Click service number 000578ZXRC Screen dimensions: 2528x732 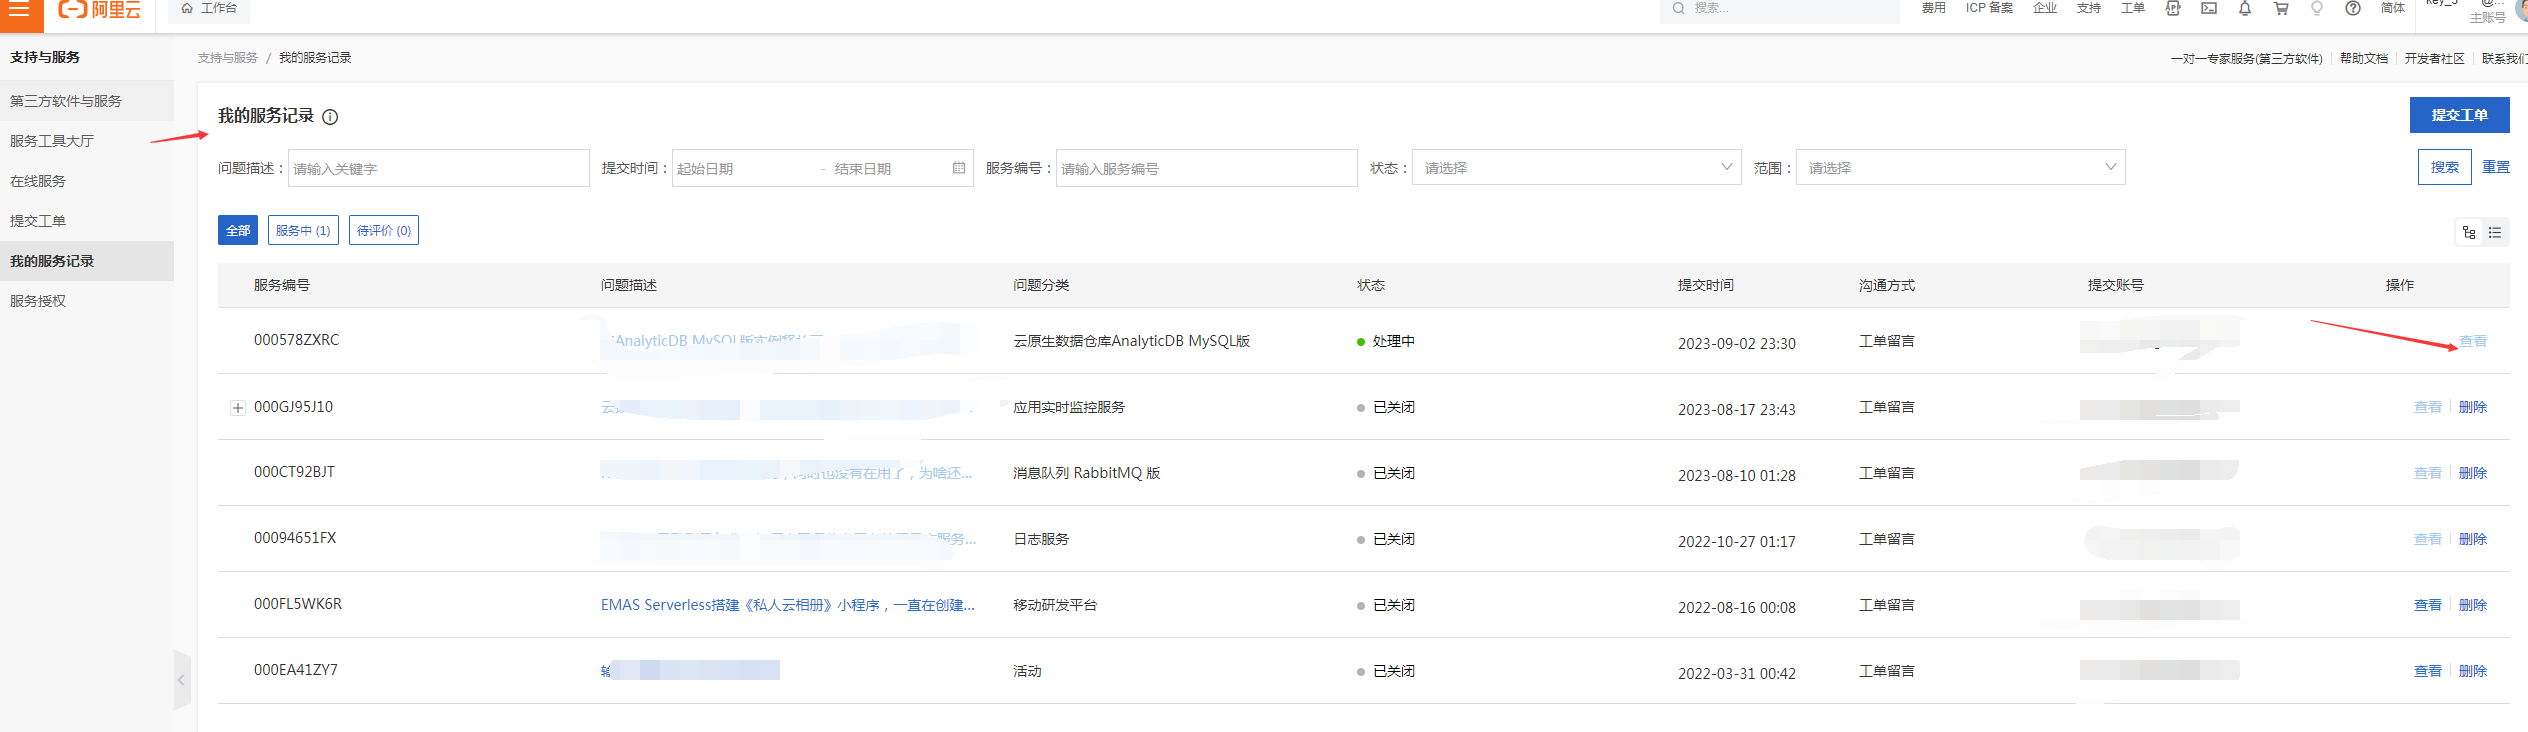[x=297, y=340]
